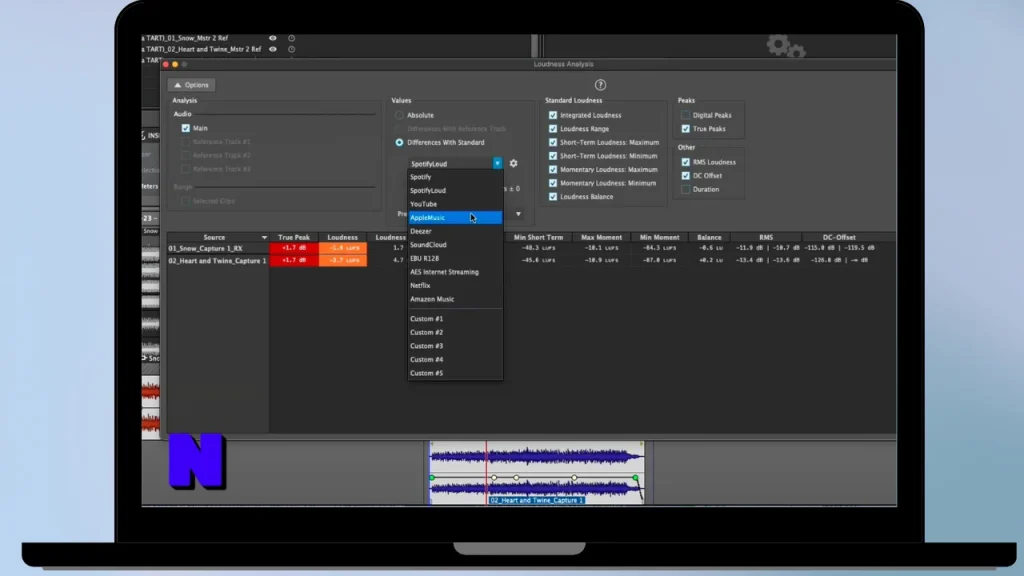Click DC-Offset column header
Image resolution: width=1024 pixels, height=576 pixels.
tap(839, 238)
